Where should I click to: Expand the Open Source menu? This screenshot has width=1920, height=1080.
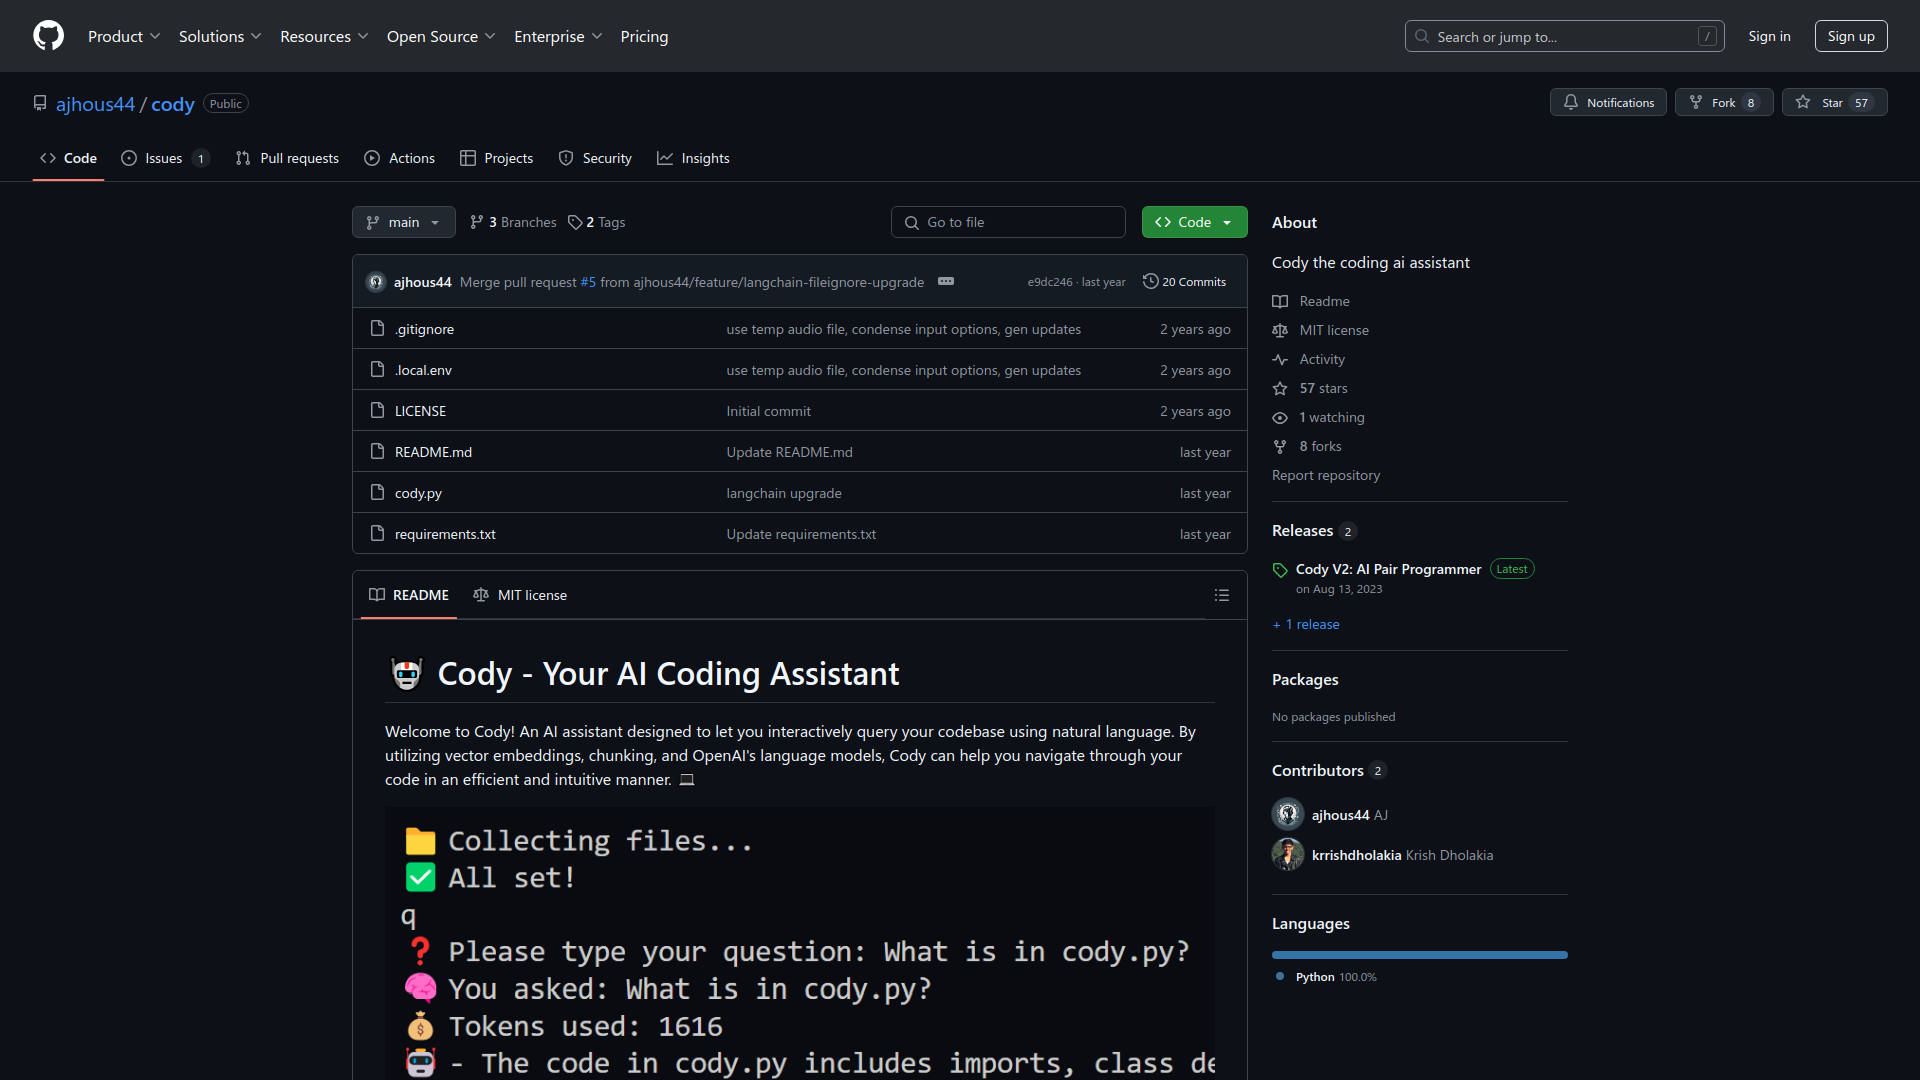(441, 36)
